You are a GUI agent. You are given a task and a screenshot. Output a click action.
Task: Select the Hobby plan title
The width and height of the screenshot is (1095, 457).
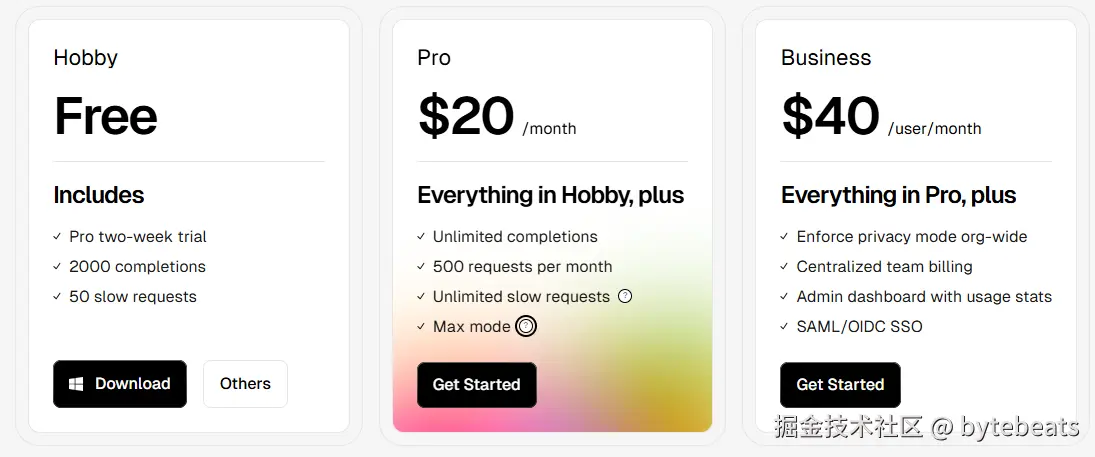pos(86,58)
